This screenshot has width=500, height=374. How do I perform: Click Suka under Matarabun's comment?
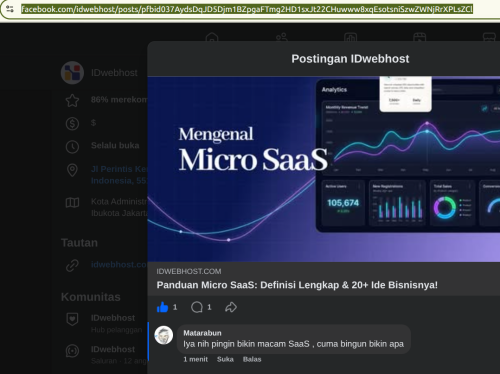tap(225, 359)
